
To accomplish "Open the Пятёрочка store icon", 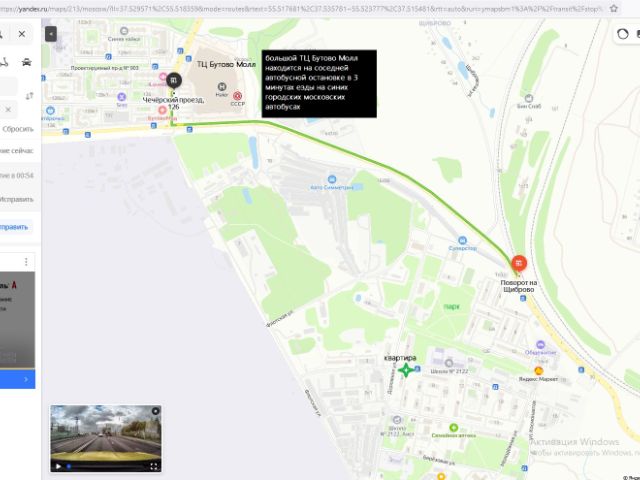I will [50, 111].
